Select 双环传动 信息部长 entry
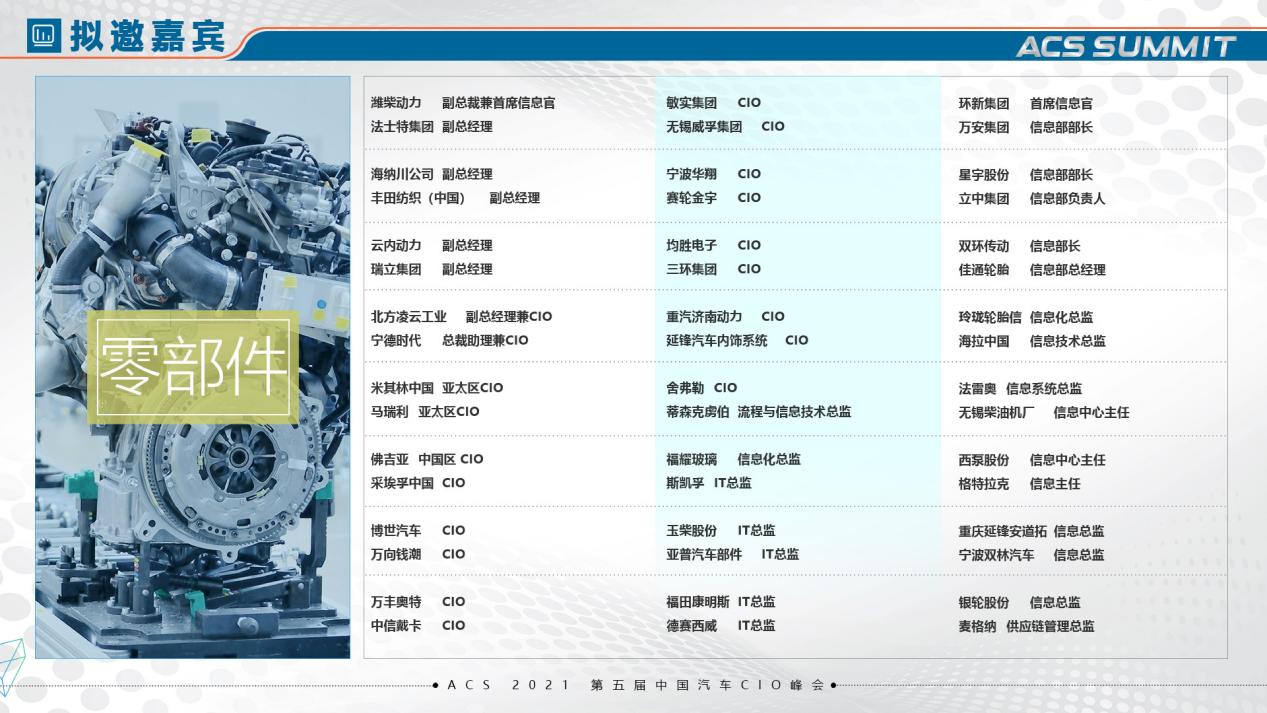1267x713 pixels. point(1020,246)
